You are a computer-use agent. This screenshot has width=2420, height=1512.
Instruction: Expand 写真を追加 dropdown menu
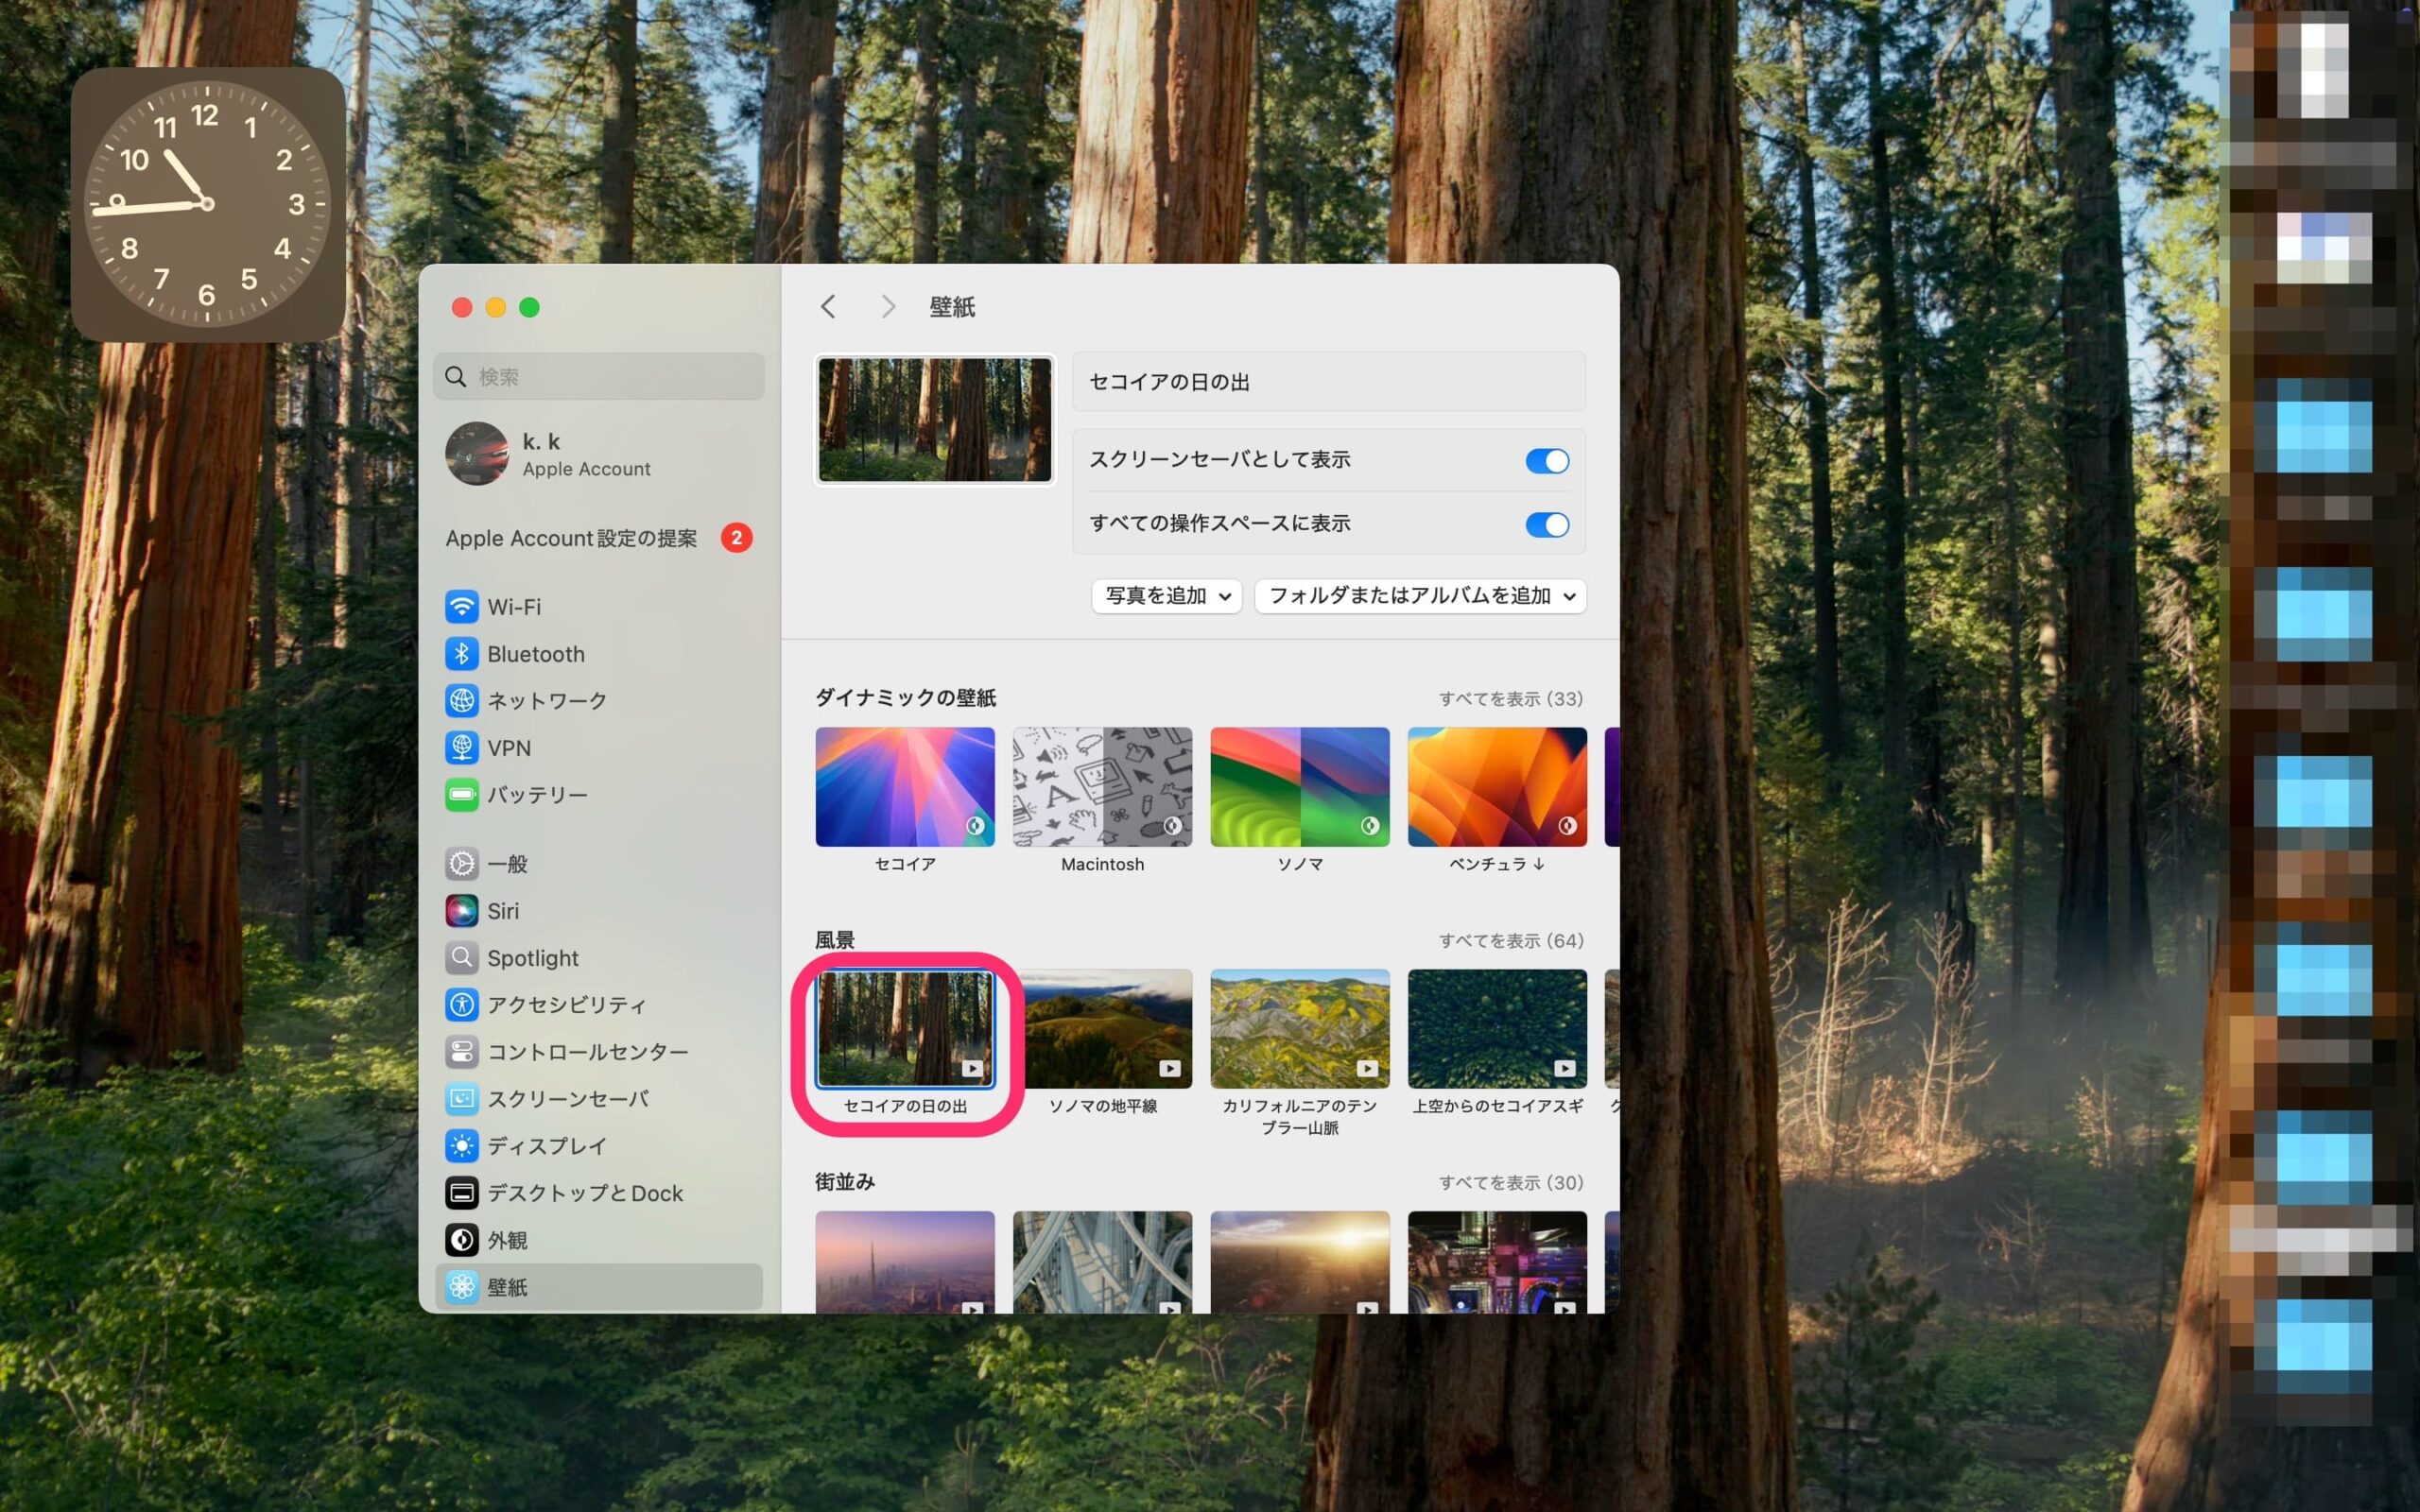click(1167, 595)
